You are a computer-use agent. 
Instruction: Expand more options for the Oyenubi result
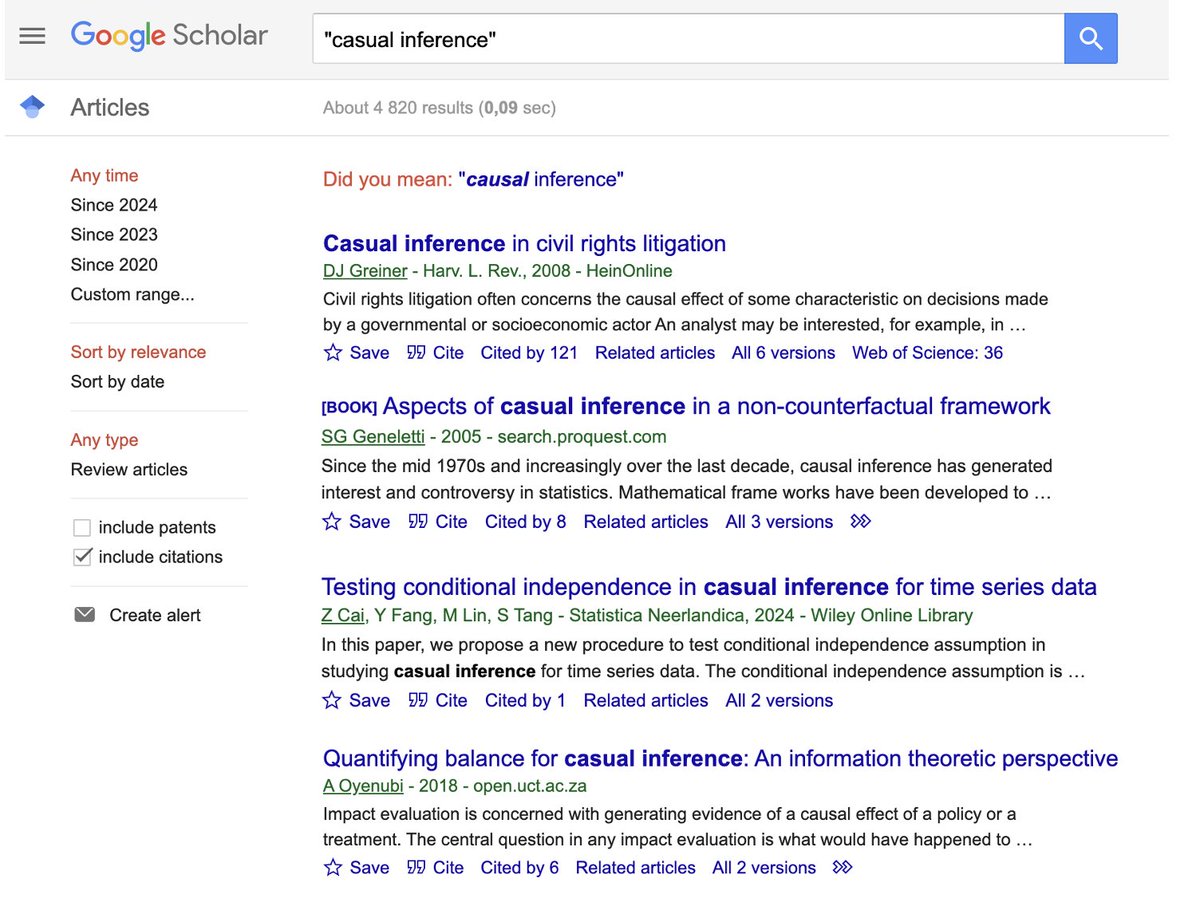843,867
